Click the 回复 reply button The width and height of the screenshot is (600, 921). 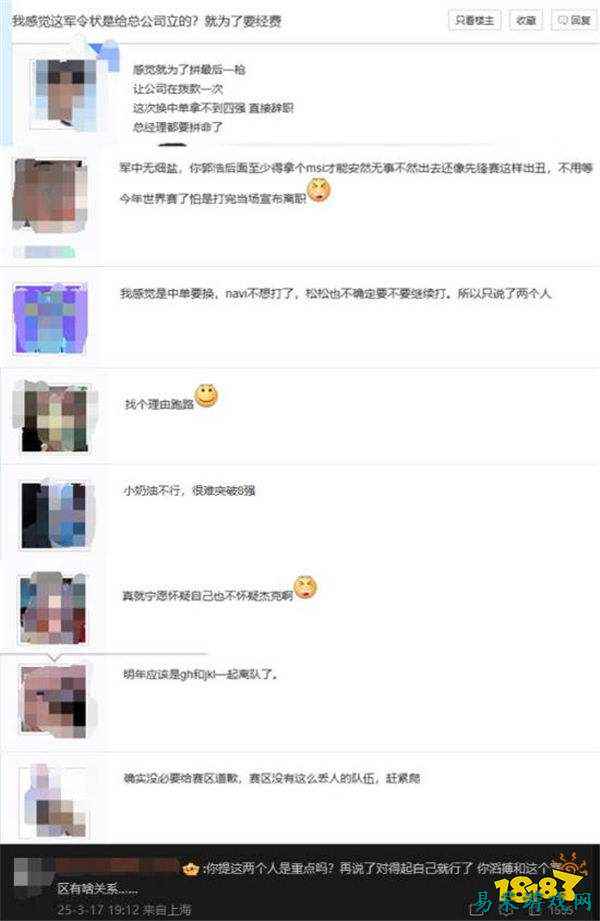pyautogui.click(x=574, y=21)
